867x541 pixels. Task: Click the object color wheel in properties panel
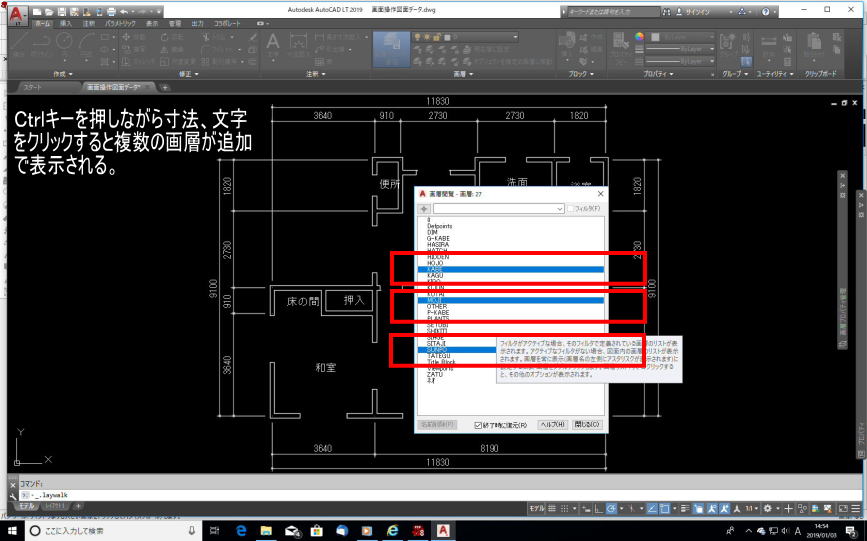point(639,37)
